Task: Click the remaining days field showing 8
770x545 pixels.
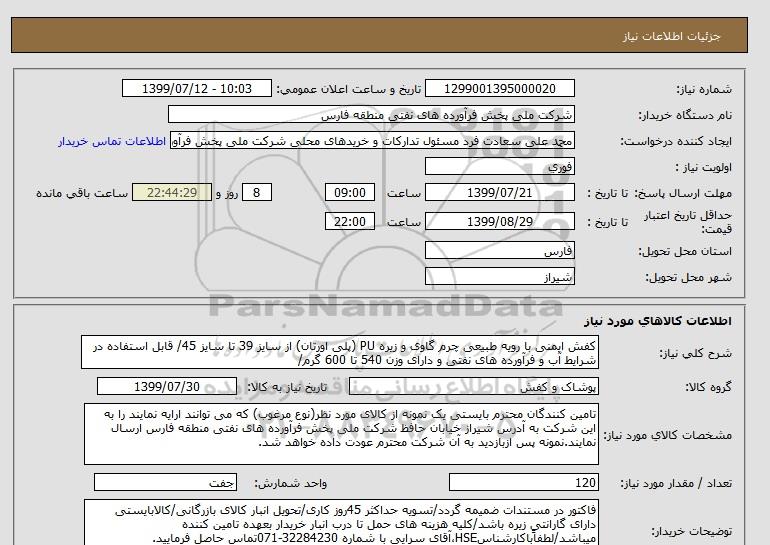Action: 257,193
